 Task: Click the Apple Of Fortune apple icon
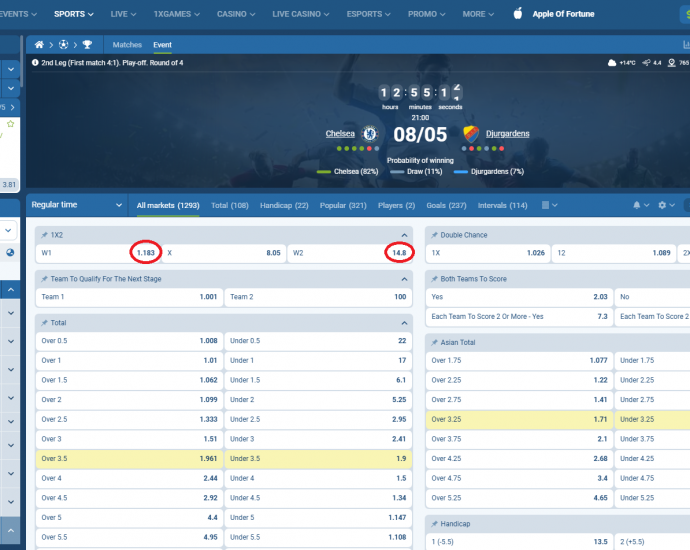pyautogui.click(x=518, y=14)
